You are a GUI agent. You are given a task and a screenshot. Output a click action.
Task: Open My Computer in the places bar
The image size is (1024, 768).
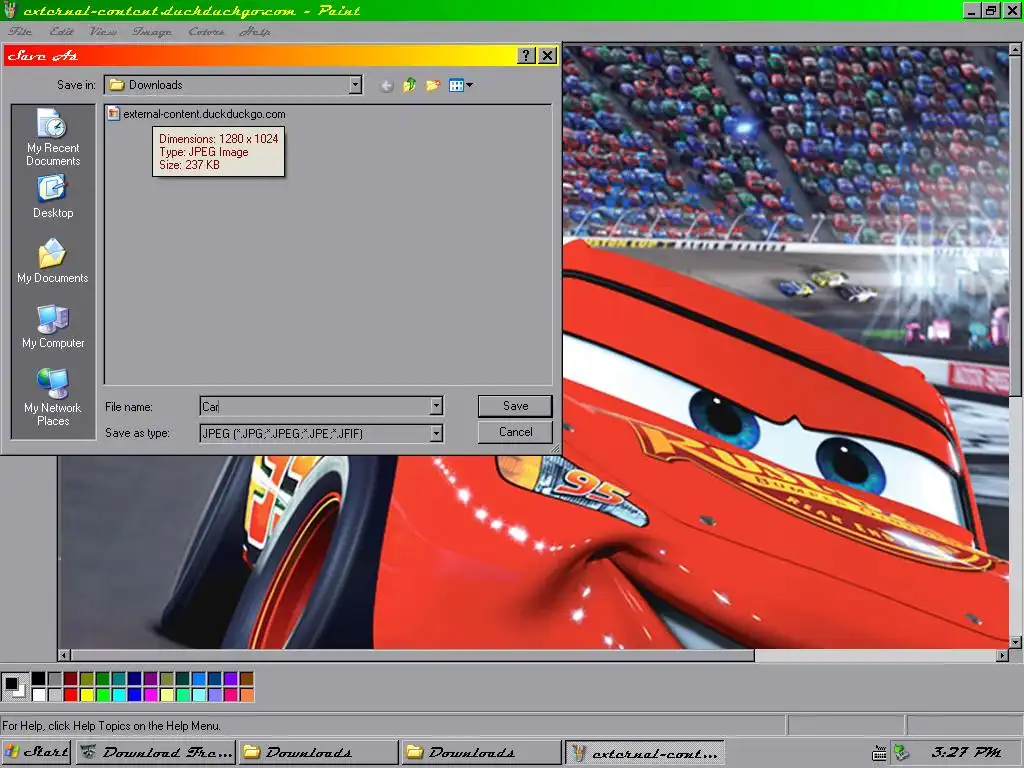(x=53, y=327)
